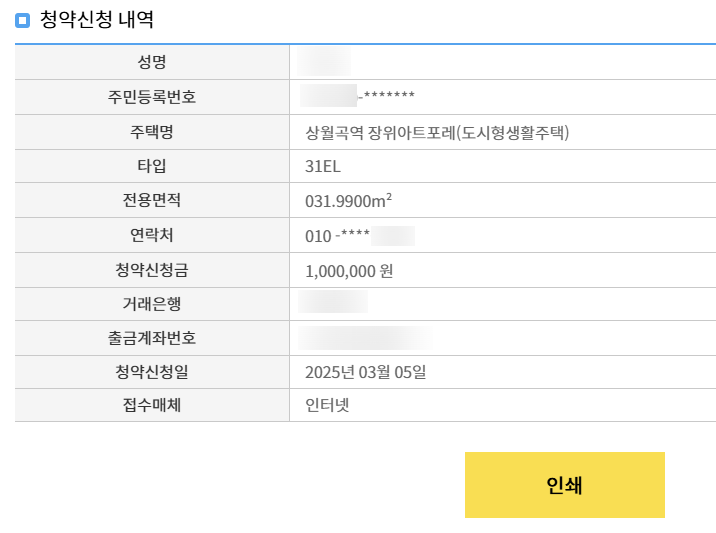This screenshot has width=716, height=533.
Task: Select the 2025년 03월 05일 application date
Action: (366, 372)
